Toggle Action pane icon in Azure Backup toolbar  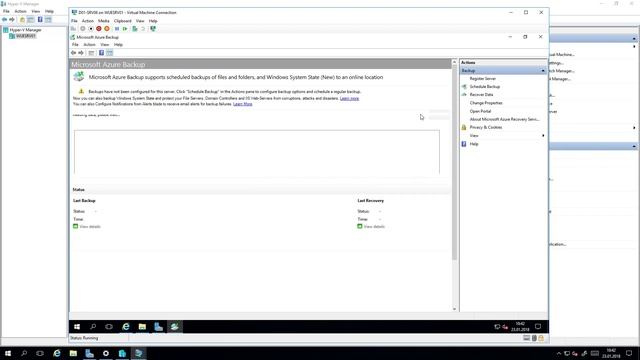click(109, 53)
